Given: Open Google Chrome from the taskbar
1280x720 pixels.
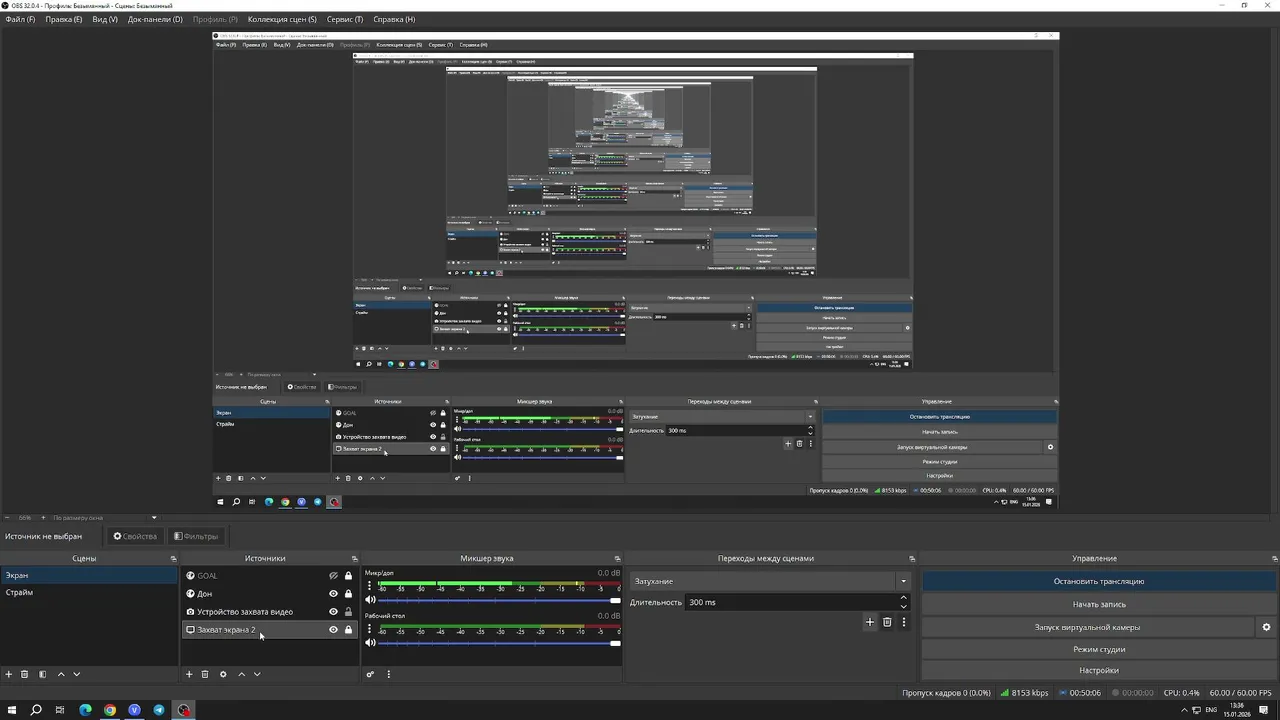Looking at the screenshot, I should tap(110, 710).
